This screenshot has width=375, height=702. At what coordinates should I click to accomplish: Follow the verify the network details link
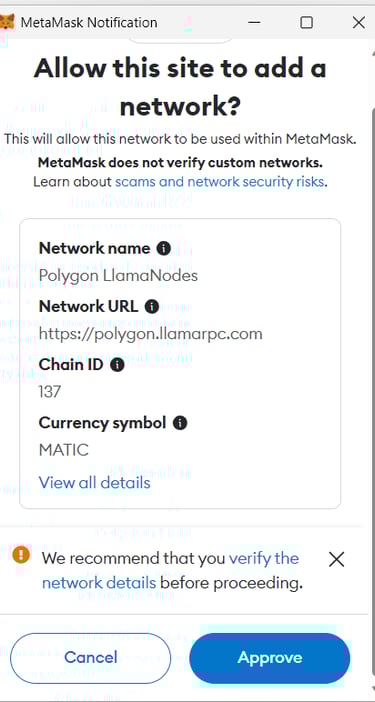pyautogui.click(x=170, y=571)
